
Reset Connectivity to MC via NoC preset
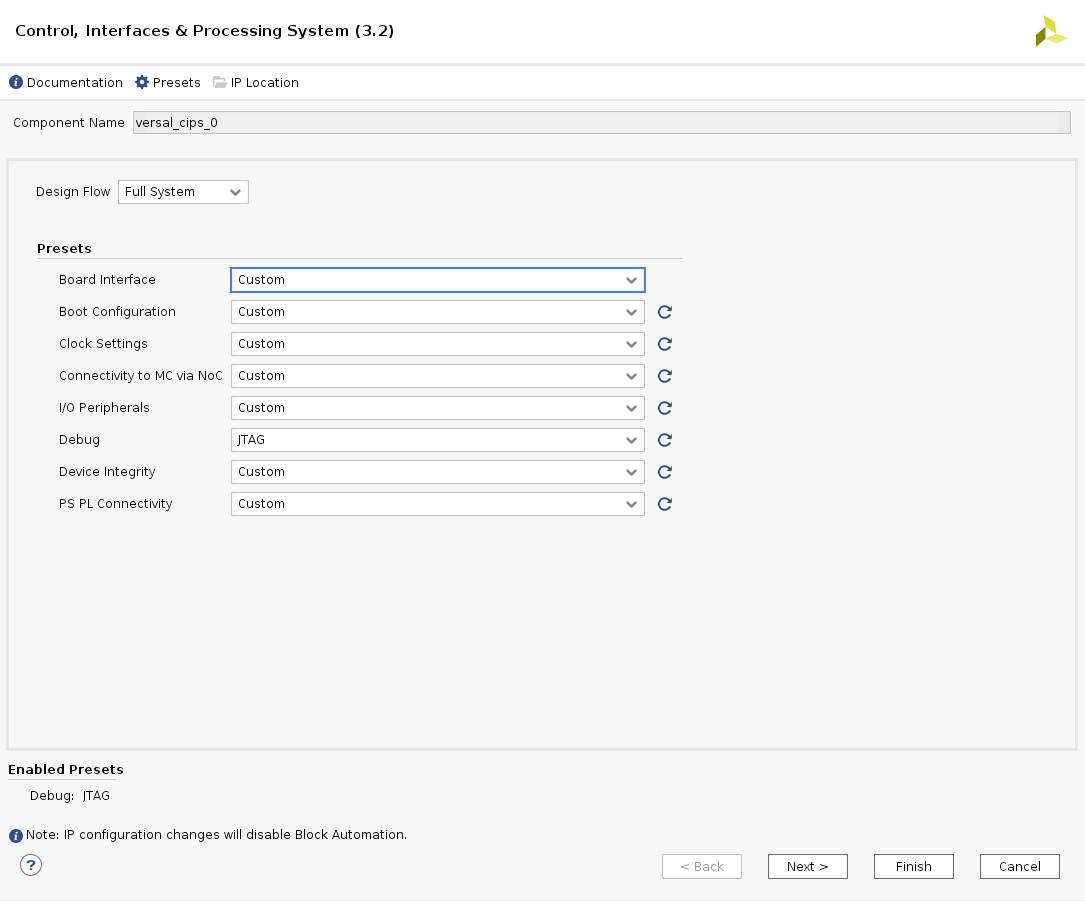pyautogui.click(x=664, y=376)
